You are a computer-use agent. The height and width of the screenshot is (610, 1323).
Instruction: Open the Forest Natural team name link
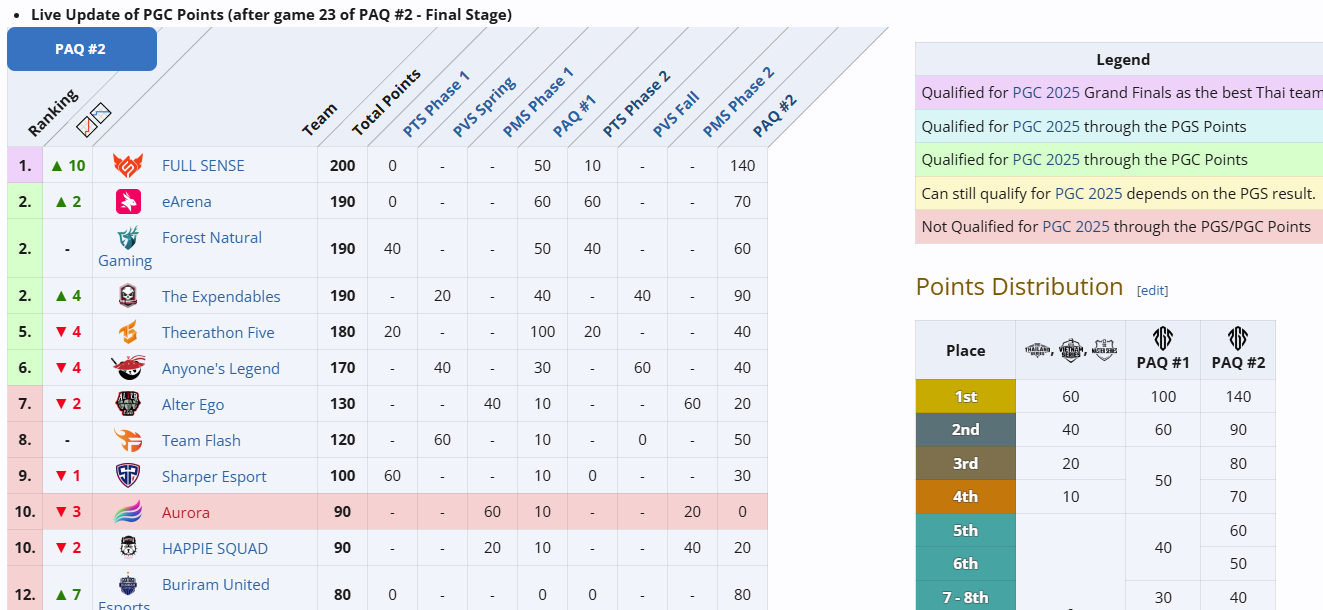click(212, 238)
